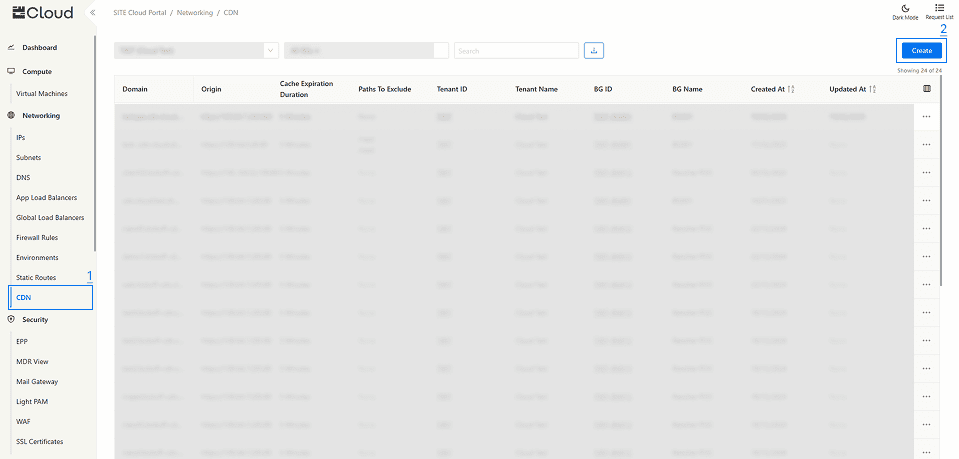Open Virtual Machines under Compute

click(41, 93)
